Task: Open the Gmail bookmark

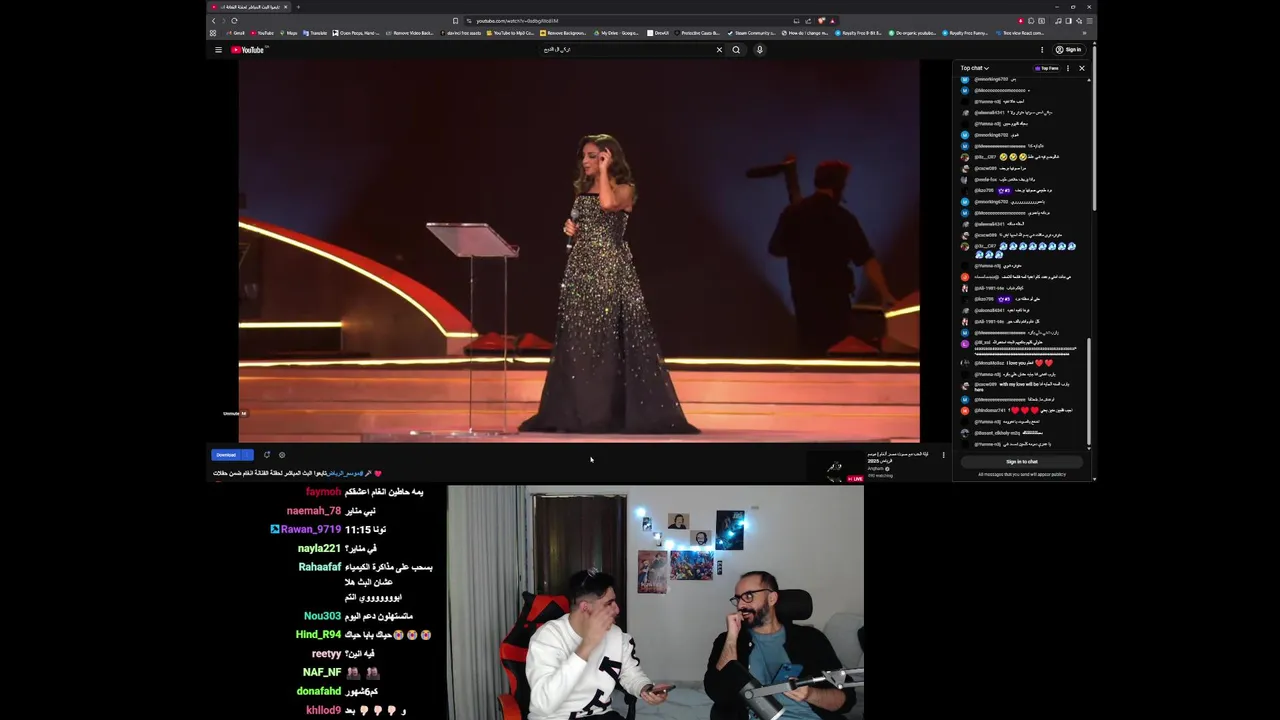Action: [x=235, y=33]
